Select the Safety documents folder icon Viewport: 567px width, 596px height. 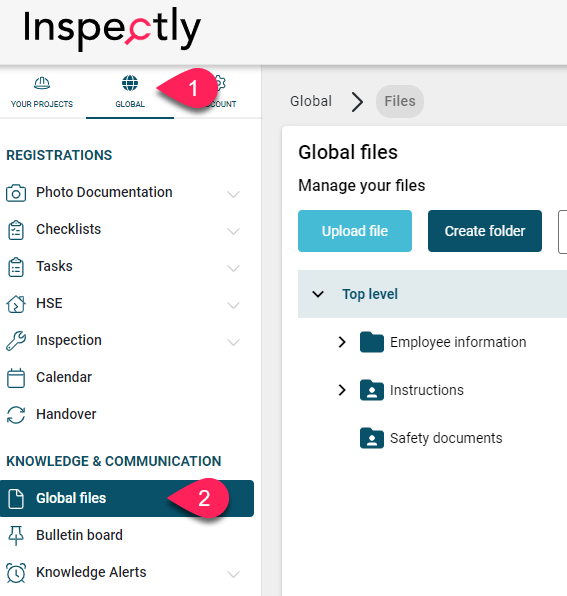coord(372,438)
